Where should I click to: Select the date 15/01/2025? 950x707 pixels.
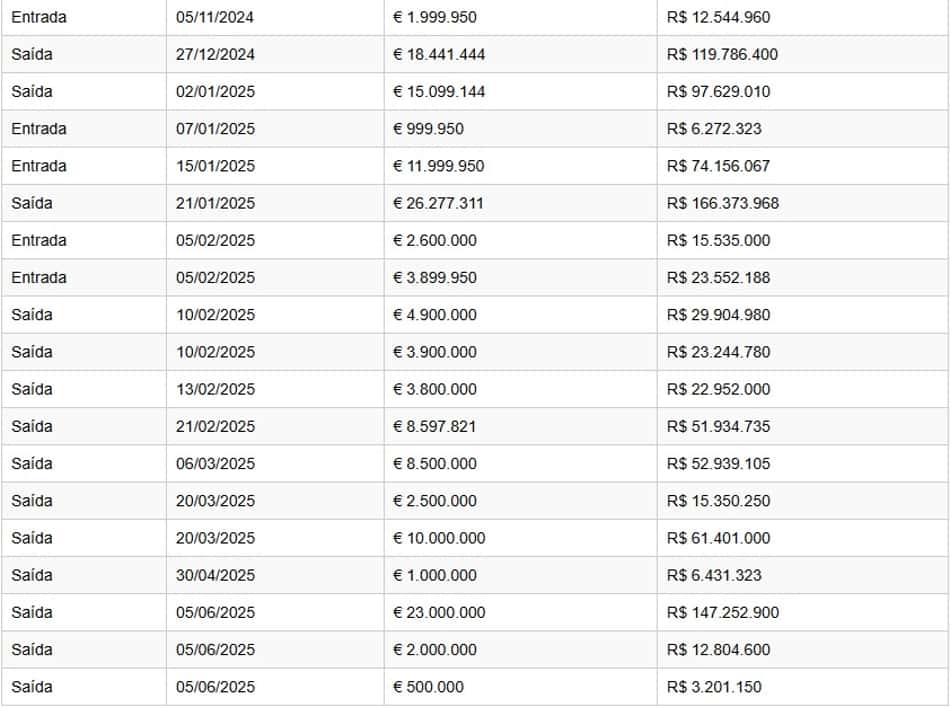pos(215,166)
